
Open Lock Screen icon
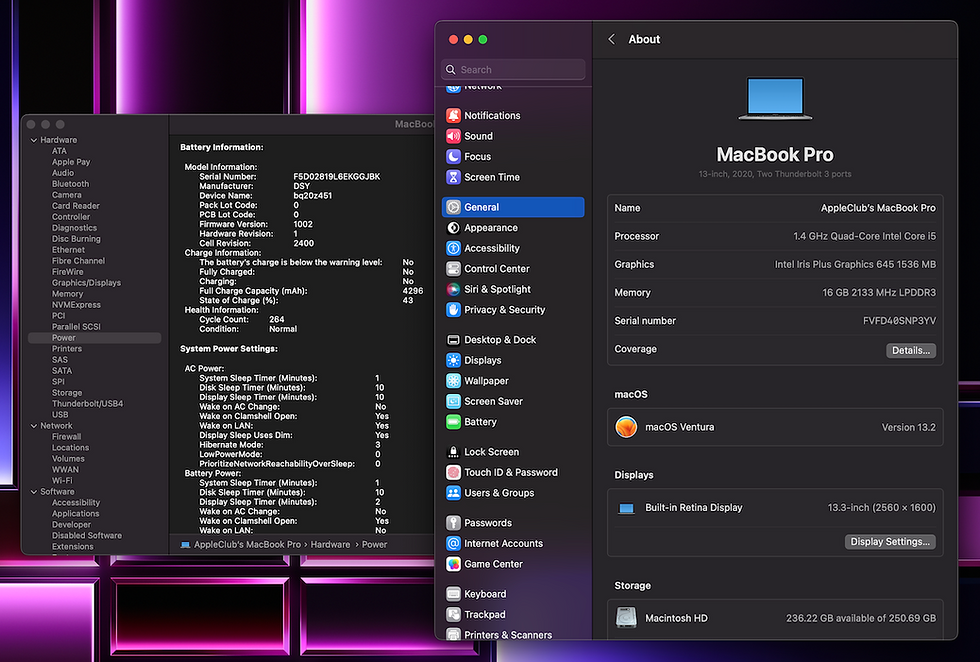(453, 451)
